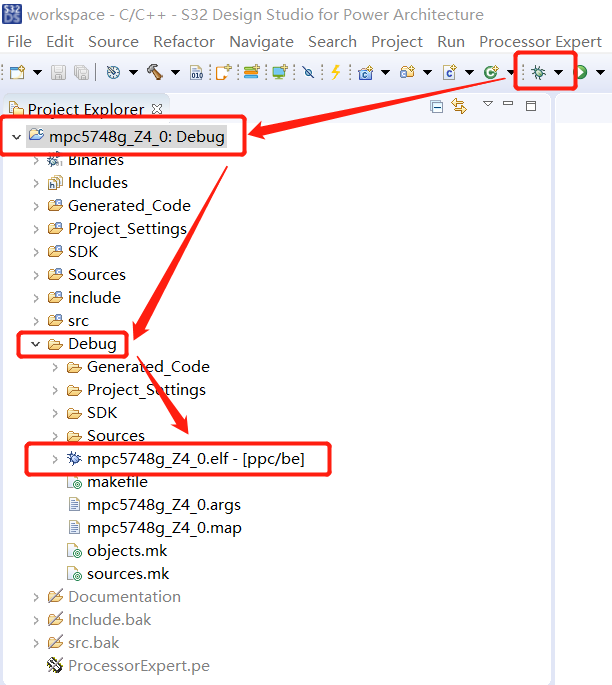Collapse the mpc5748g_Z4_0: Debug project
Image resolution: width=612 pixels, height=685 pixels.
click(x=17, y=137)
